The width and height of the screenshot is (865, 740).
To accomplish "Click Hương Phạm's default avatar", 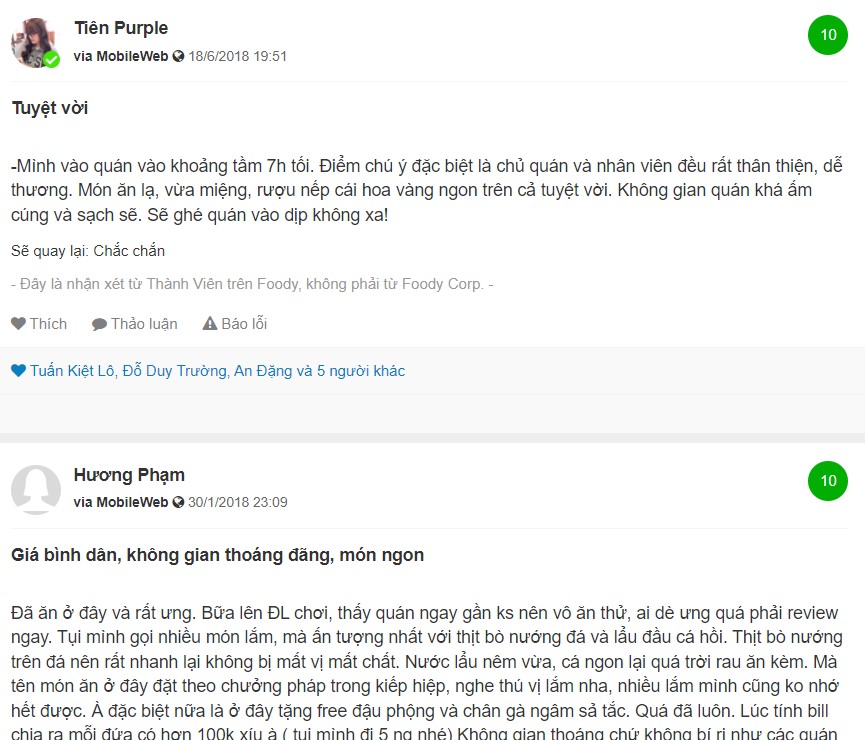I will pos(36,489).
